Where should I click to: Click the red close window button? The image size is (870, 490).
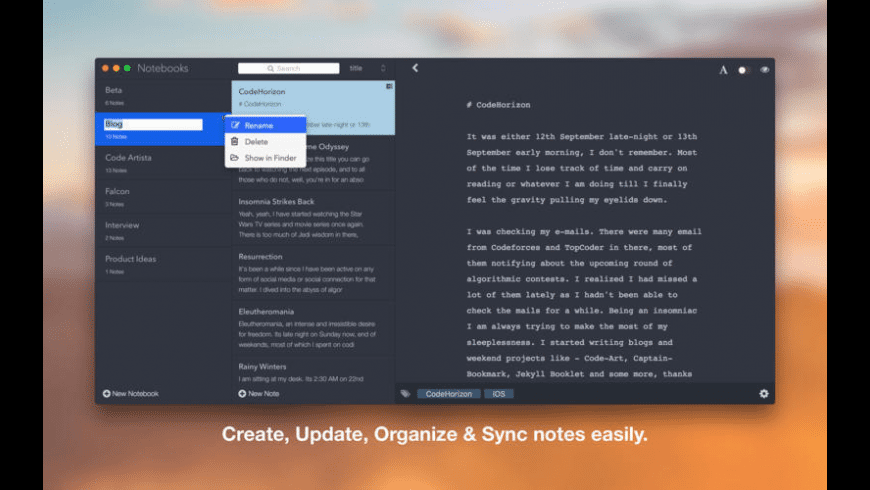pos(105,68)
